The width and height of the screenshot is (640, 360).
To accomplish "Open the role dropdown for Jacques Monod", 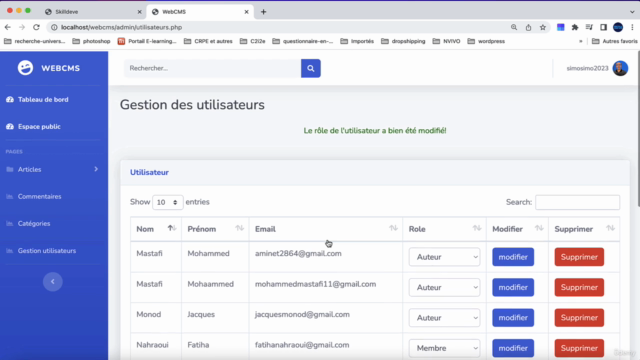I will (x=444, y=318).
